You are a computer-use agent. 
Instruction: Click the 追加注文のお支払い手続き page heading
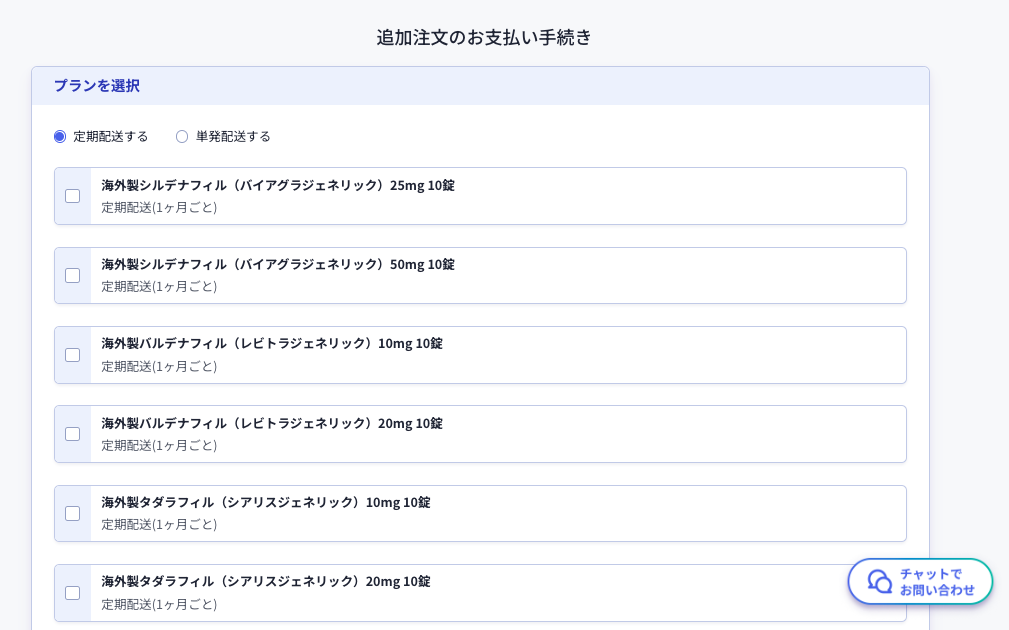click(x=484, y=38)
